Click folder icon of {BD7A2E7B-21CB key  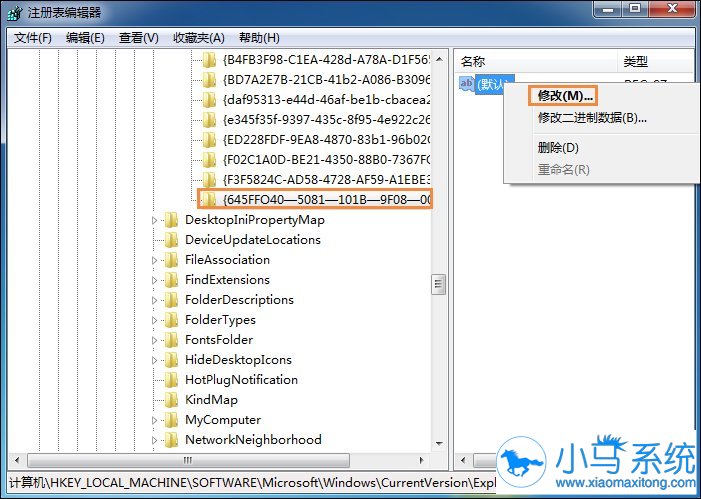pyautogui.click(x=209, y=80)
